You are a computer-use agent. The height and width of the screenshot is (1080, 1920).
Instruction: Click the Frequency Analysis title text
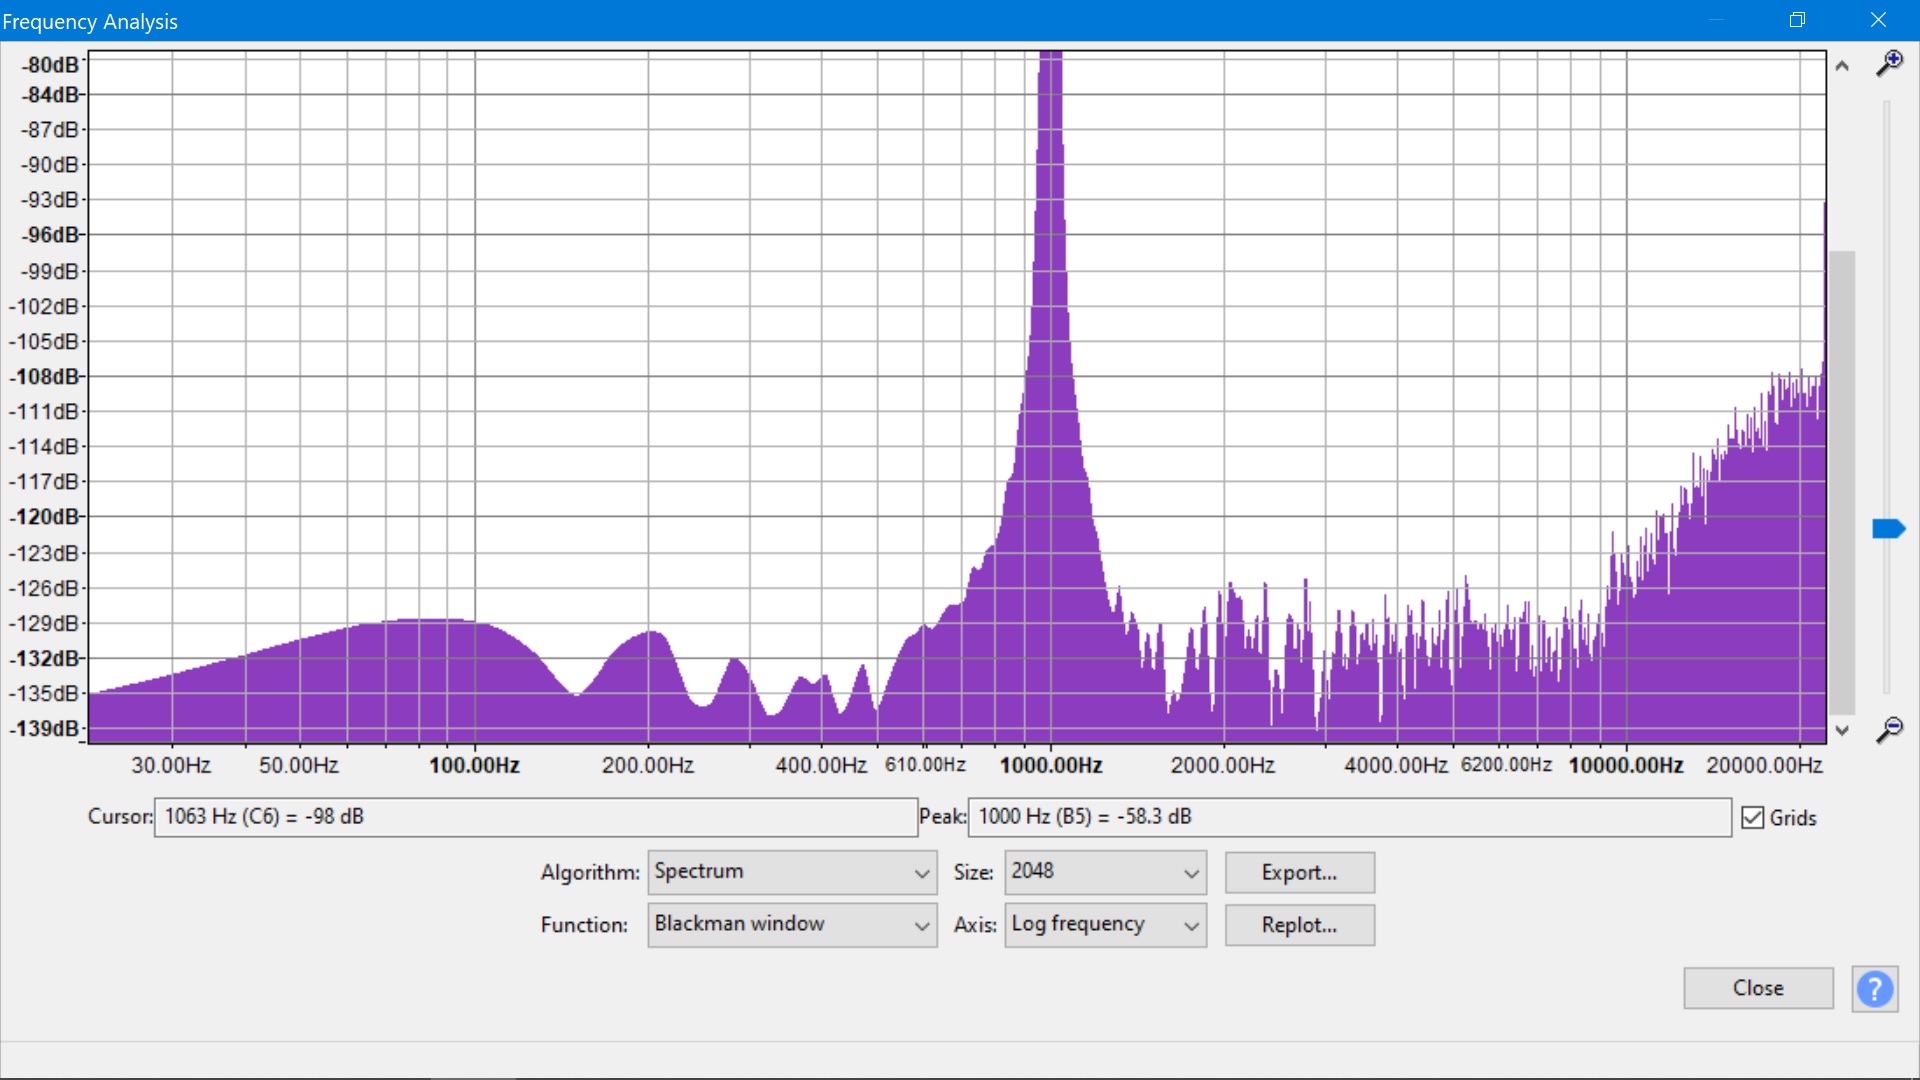[x=90, y=22]
